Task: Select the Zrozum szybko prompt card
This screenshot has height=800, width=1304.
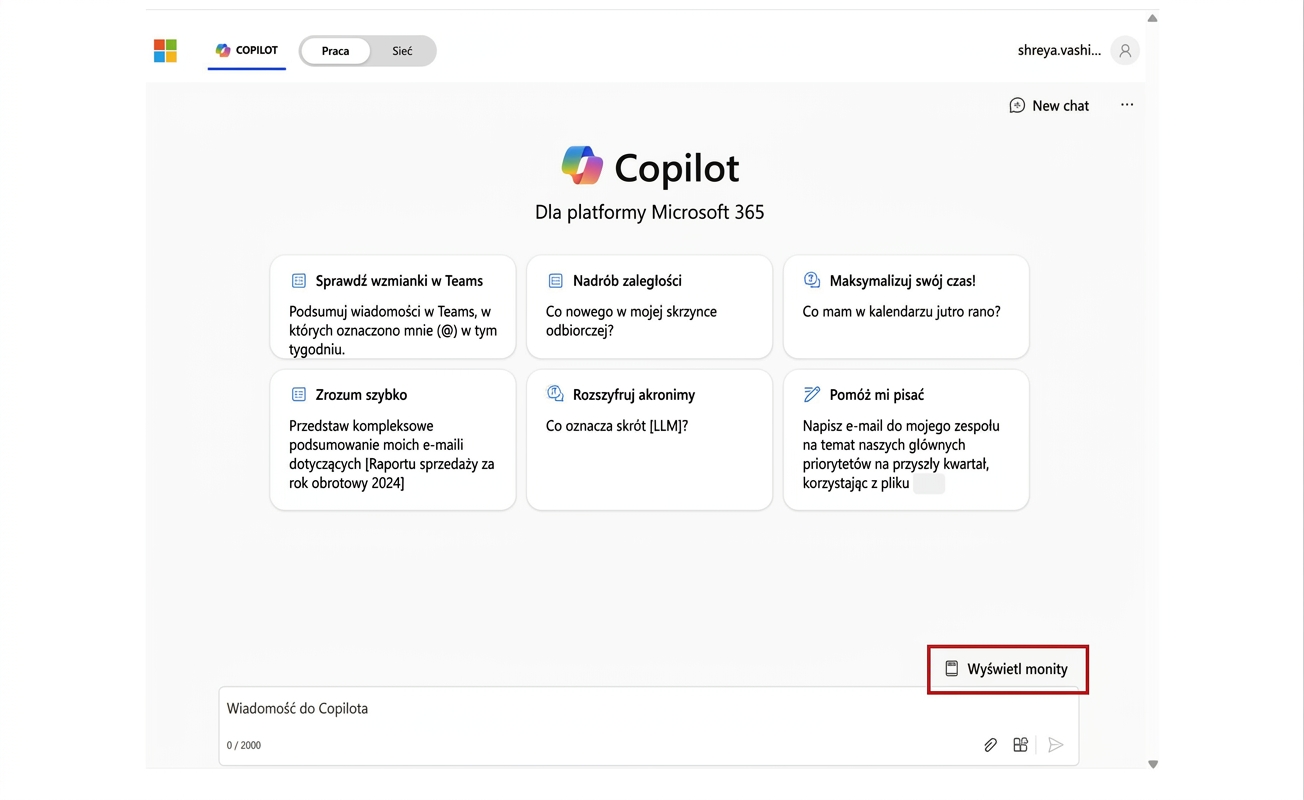Action: [393, 440]
